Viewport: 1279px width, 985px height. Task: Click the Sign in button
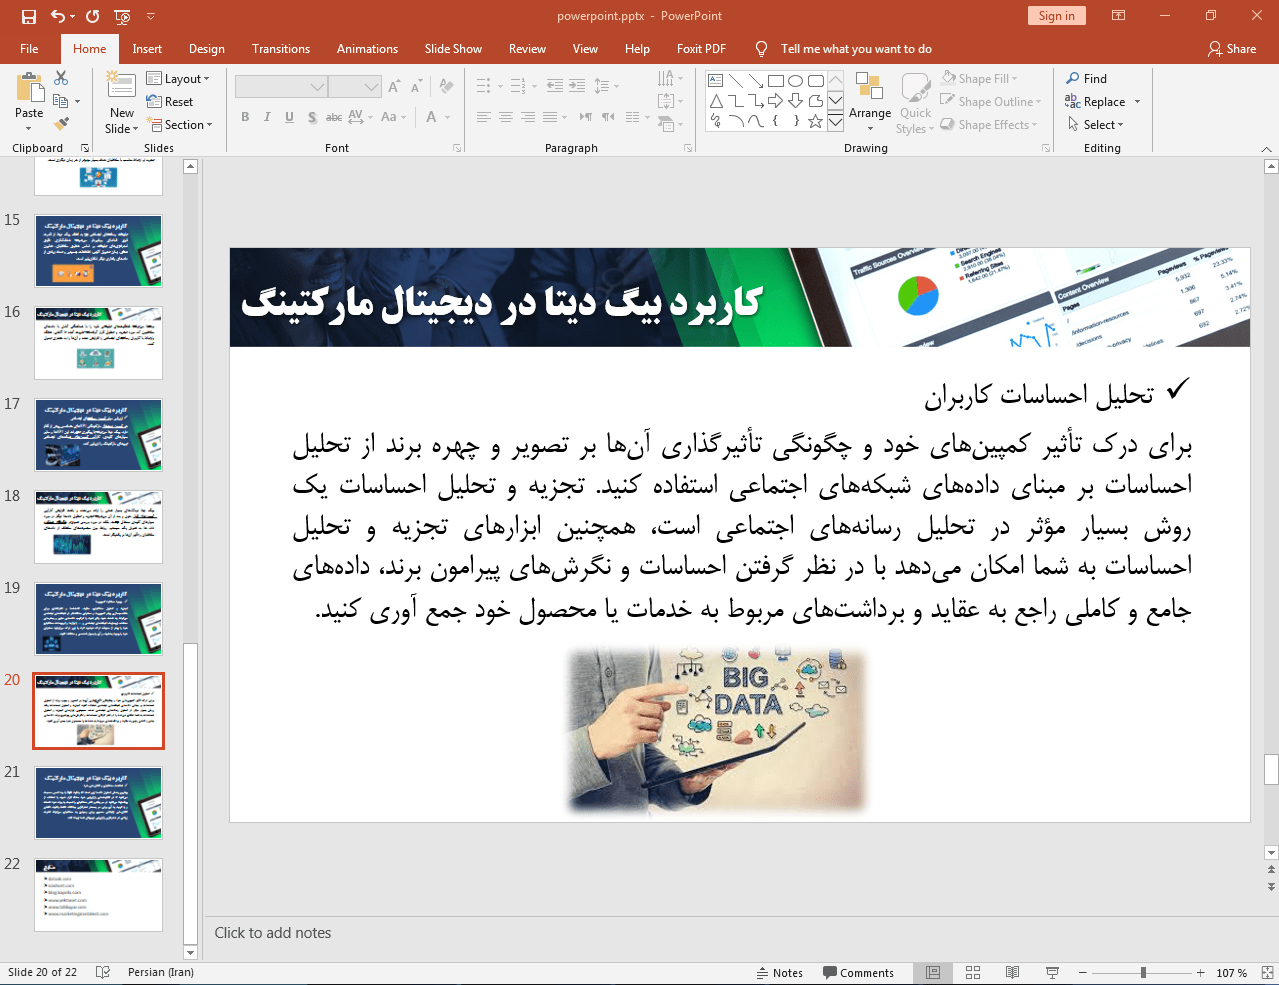click(x=1056, y=16)
